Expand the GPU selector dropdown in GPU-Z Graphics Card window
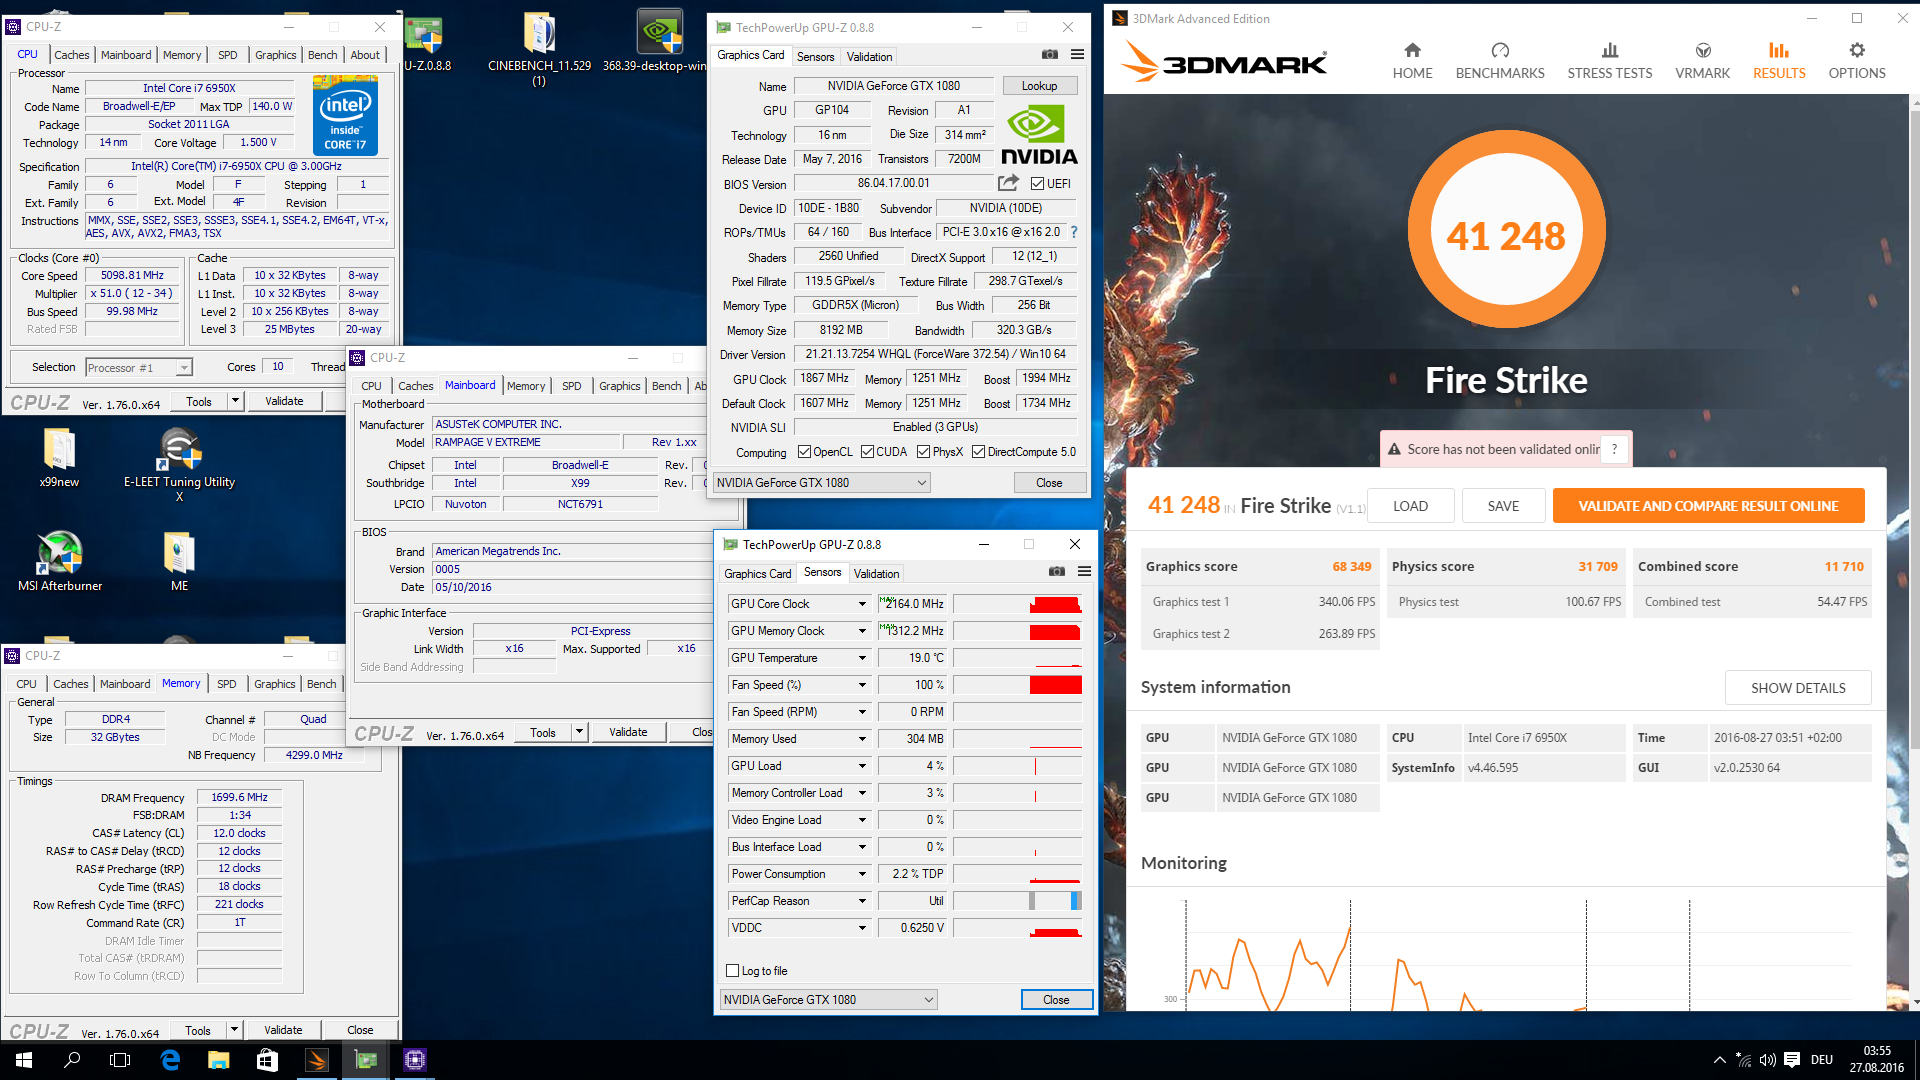This screenshot has height=1080, width=1920. (x=822, y=483)
